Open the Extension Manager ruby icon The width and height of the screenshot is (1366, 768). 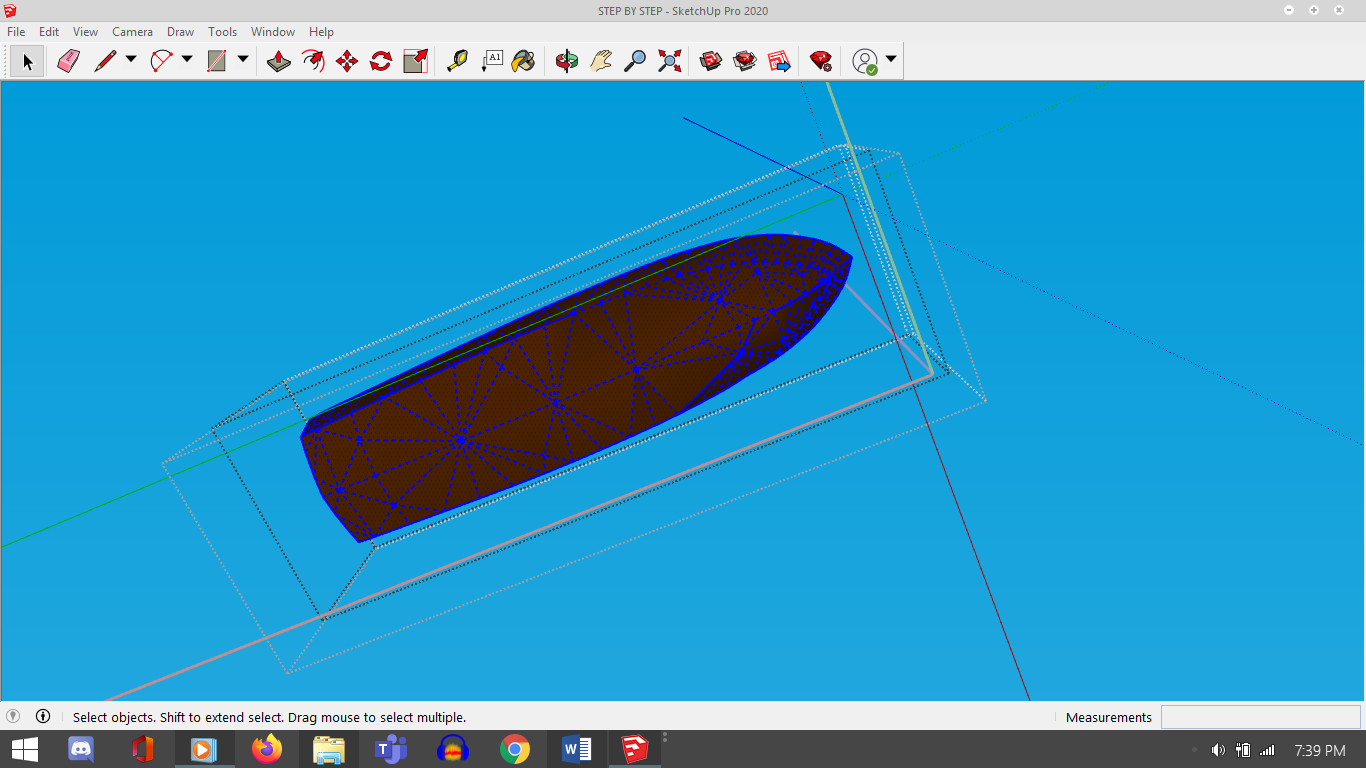click(x=821, y=62)
